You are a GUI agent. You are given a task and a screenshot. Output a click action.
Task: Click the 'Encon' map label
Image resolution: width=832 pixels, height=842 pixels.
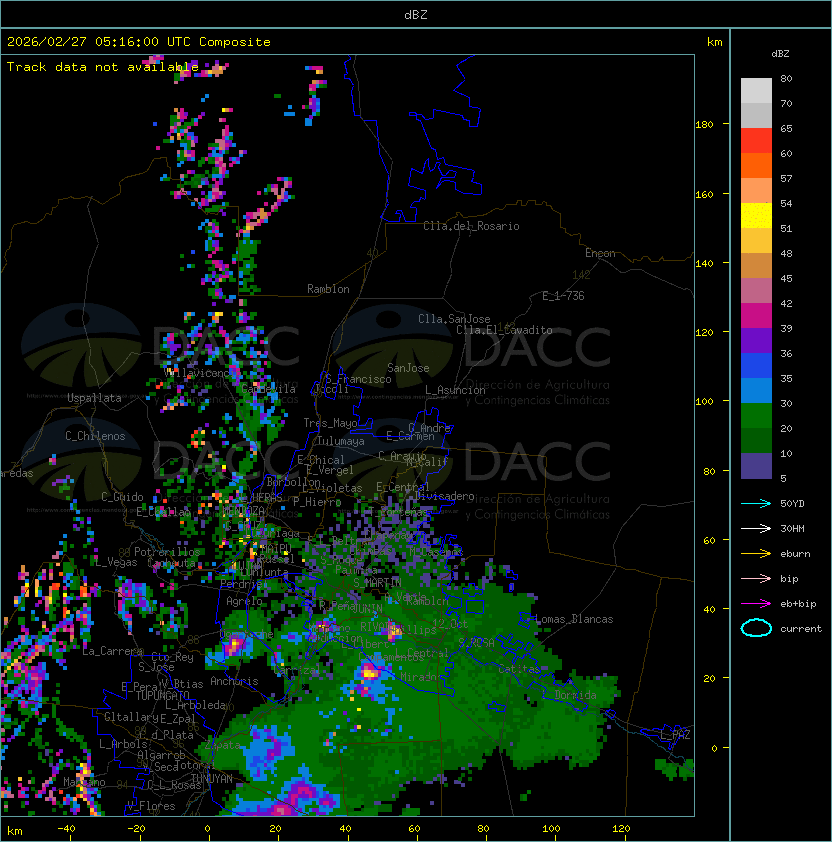coord(600,253)
